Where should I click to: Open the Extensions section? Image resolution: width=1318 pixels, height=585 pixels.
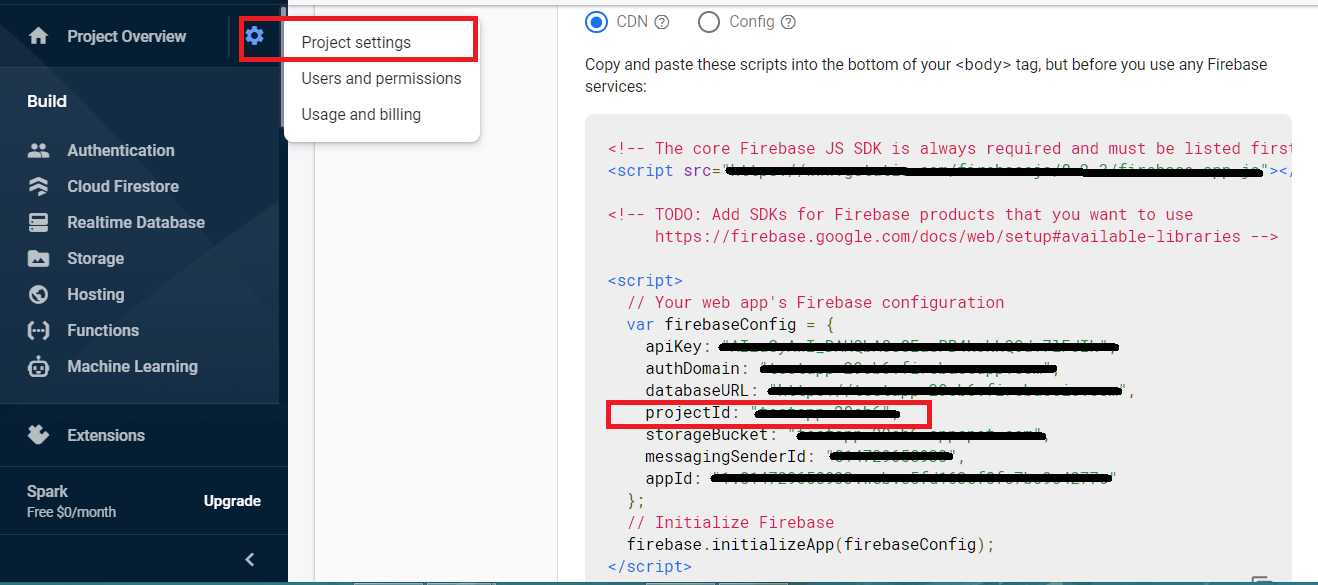[x=106, y=435]
